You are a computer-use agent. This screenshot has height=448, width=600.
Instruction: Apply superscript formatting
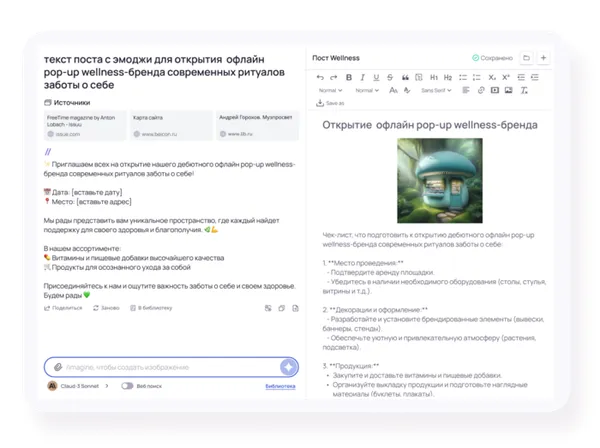tap(506, 78)
